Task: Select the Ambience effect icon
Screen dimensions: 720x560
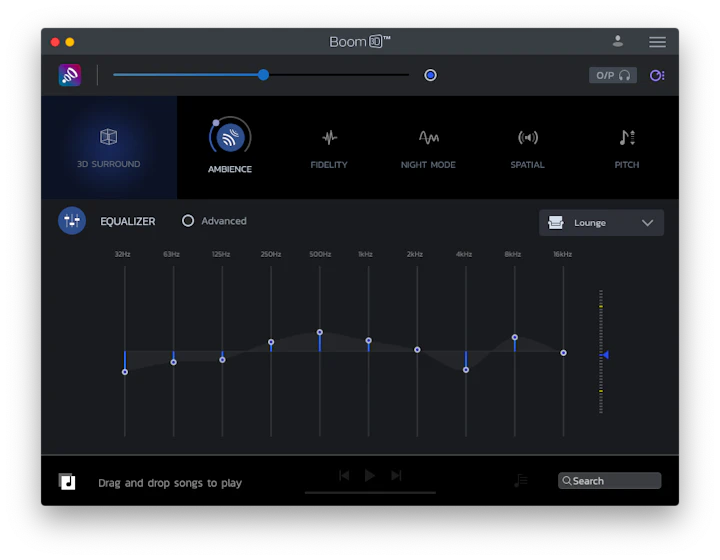Action: [230, 137]
